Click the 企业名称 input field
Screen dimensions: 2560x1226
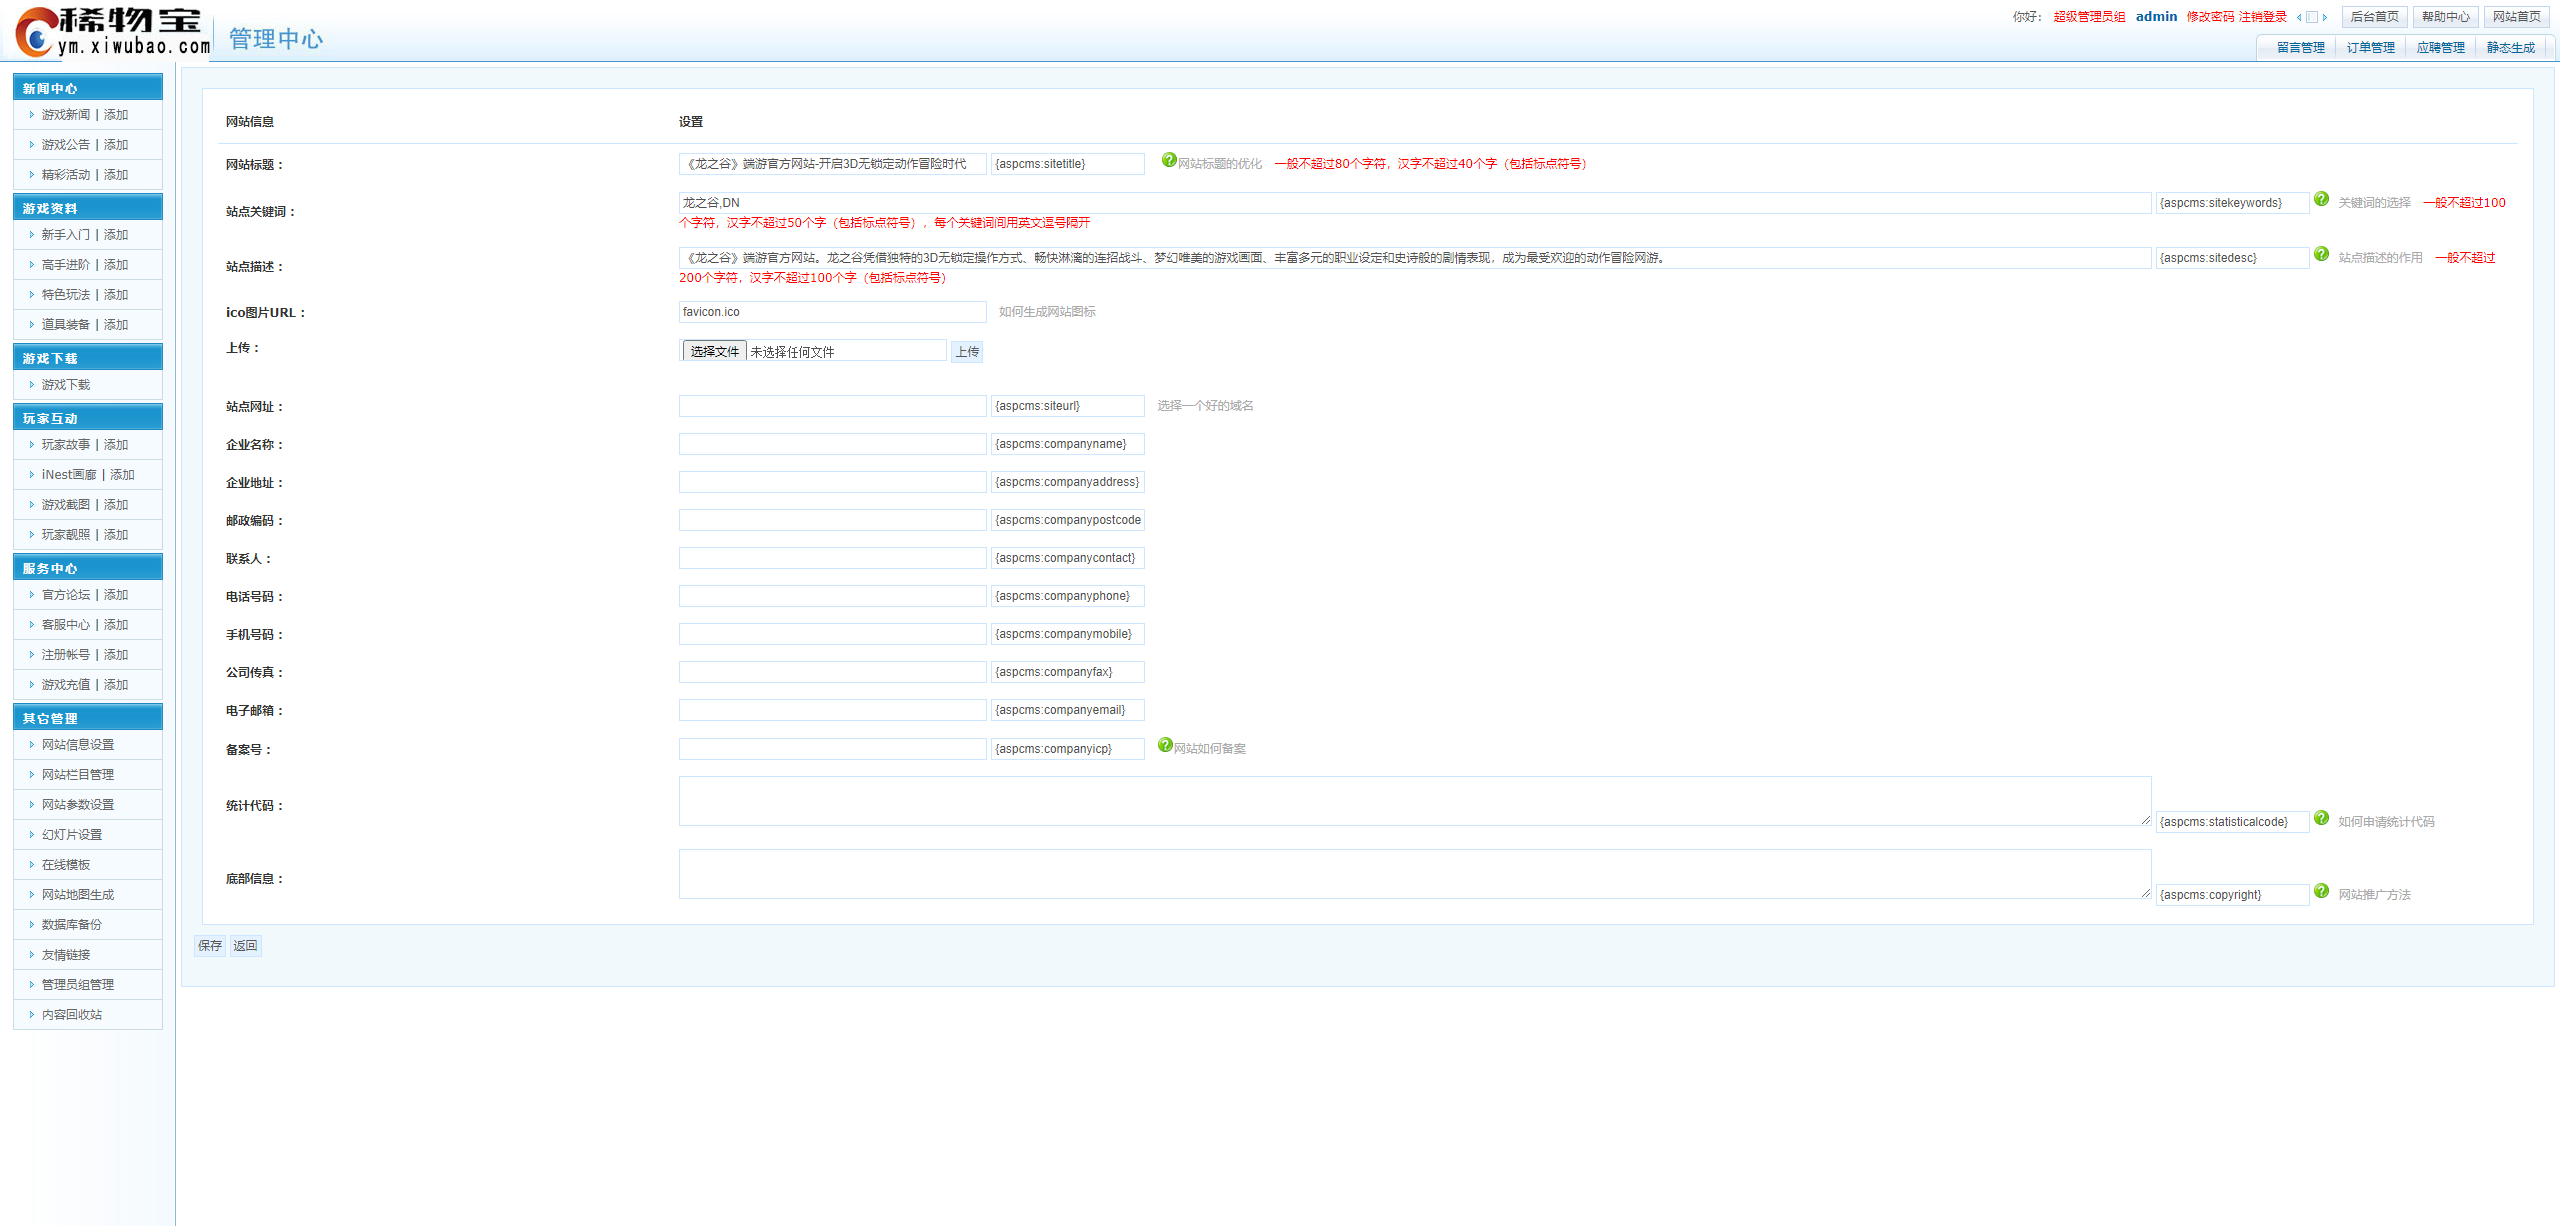832,444
